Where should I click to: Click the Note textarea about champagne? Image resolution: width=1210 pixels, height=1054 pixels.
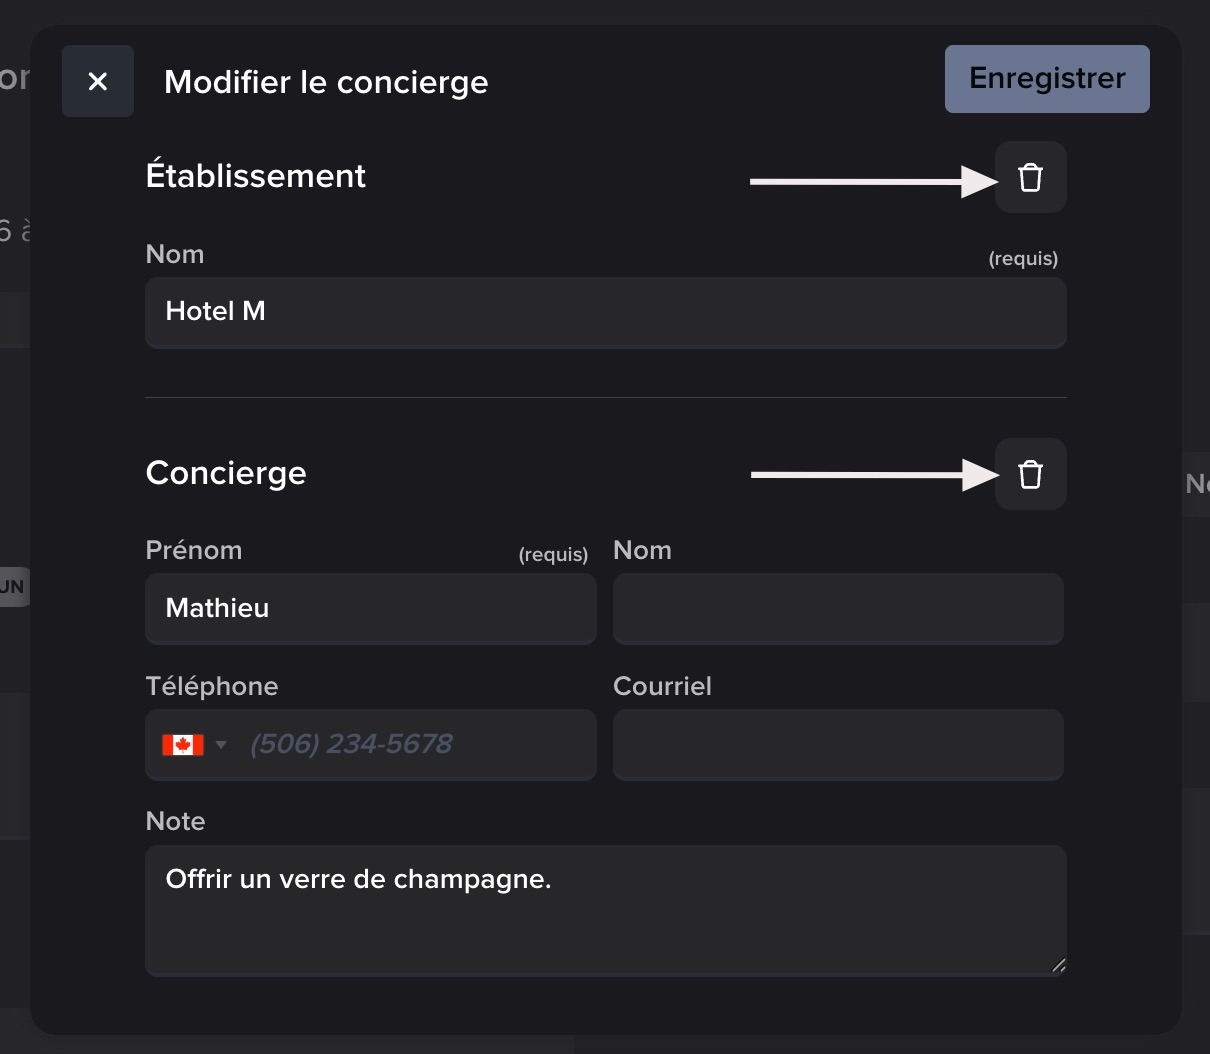pyautogui.click(x=605, y=909)
